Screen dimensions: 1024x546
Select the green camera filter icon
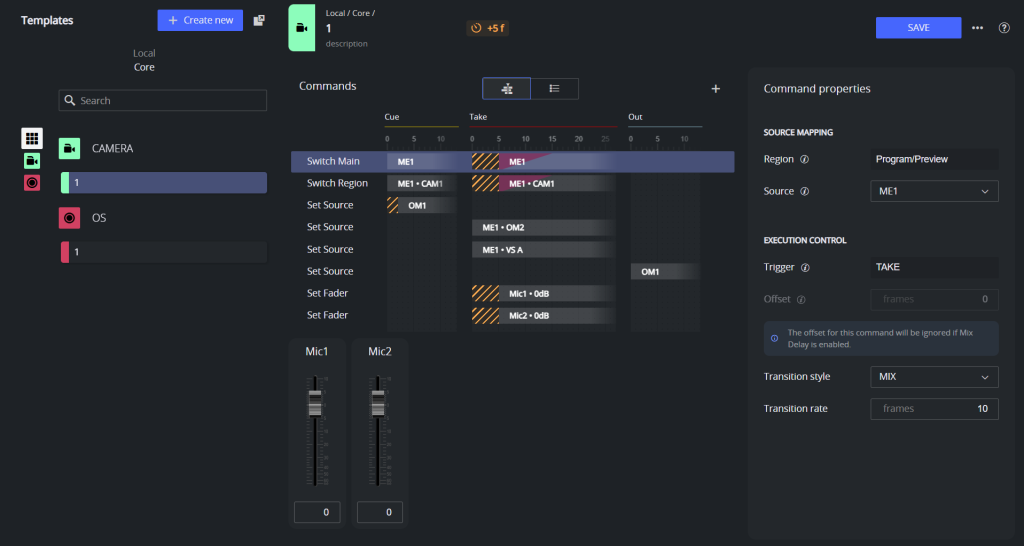coord(32,161)
